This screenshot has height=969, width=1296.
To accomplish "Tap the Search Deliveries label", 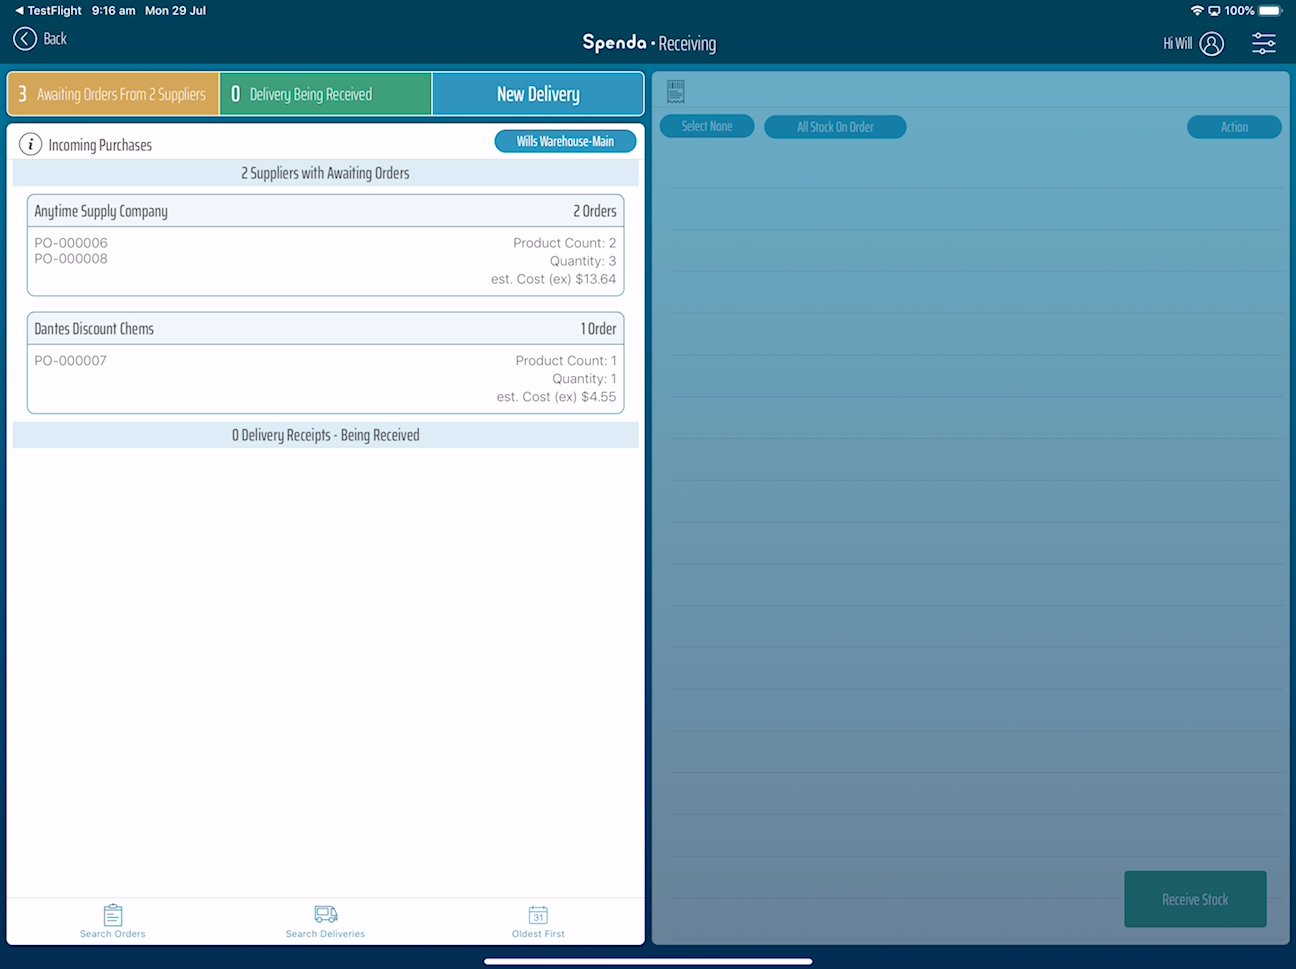I will click(325, 934).
